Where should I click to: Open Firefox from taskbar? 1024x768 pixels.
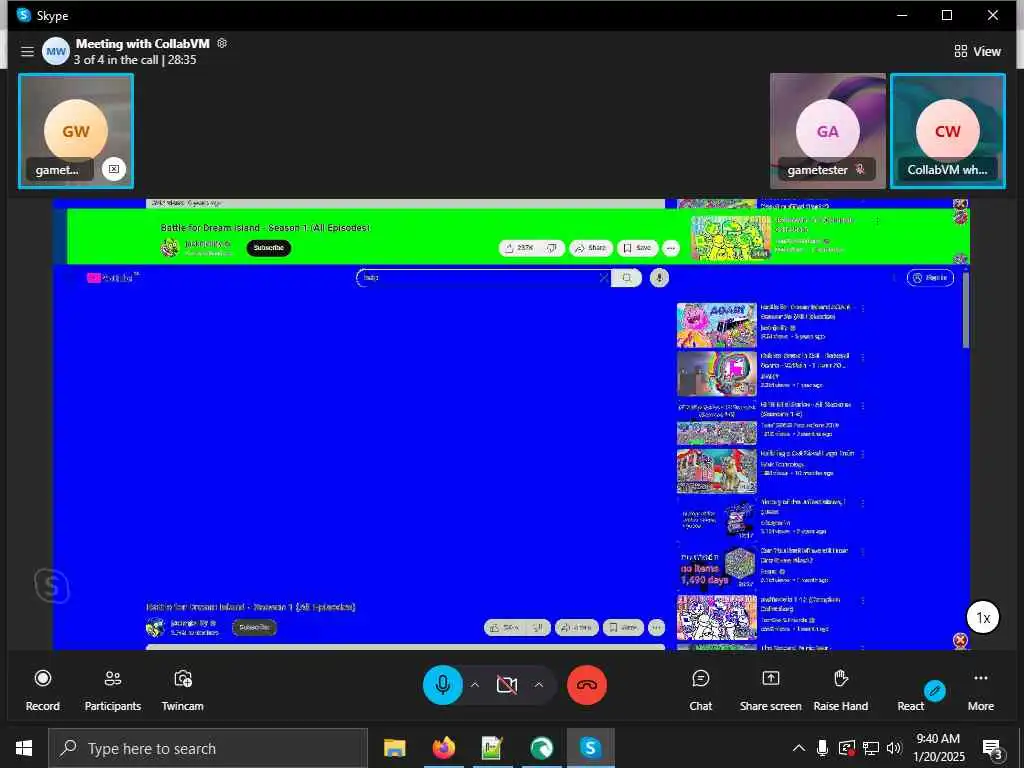(443, 748)
